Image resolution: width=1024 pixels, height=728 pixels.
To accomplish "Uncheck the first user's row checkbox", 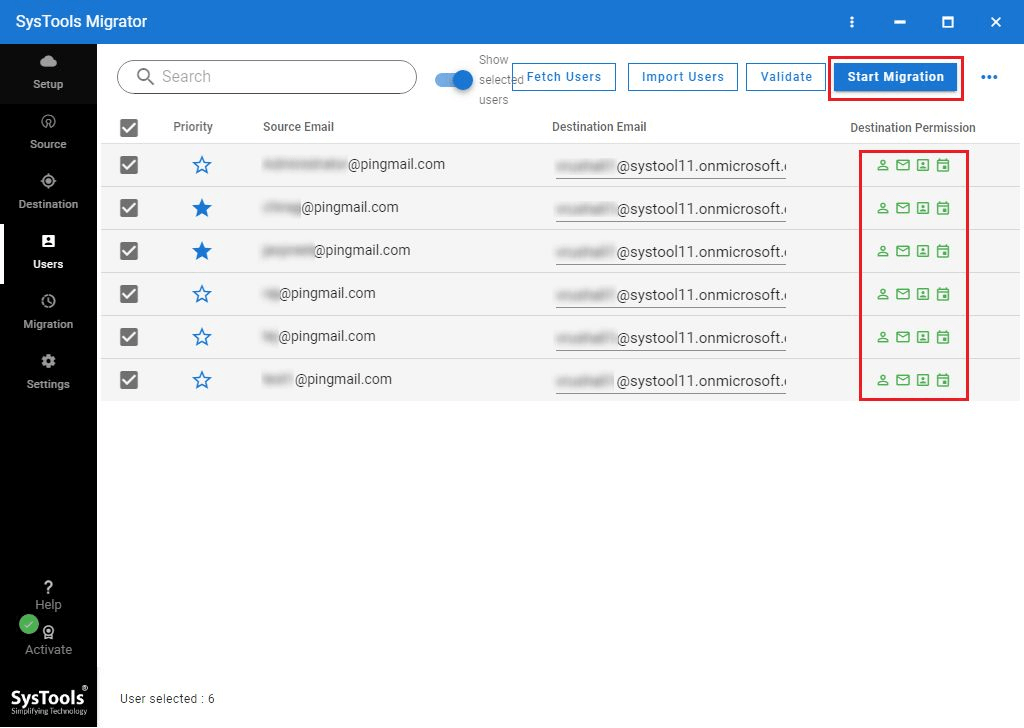I will pyautogui.click(x=128, y=165).
